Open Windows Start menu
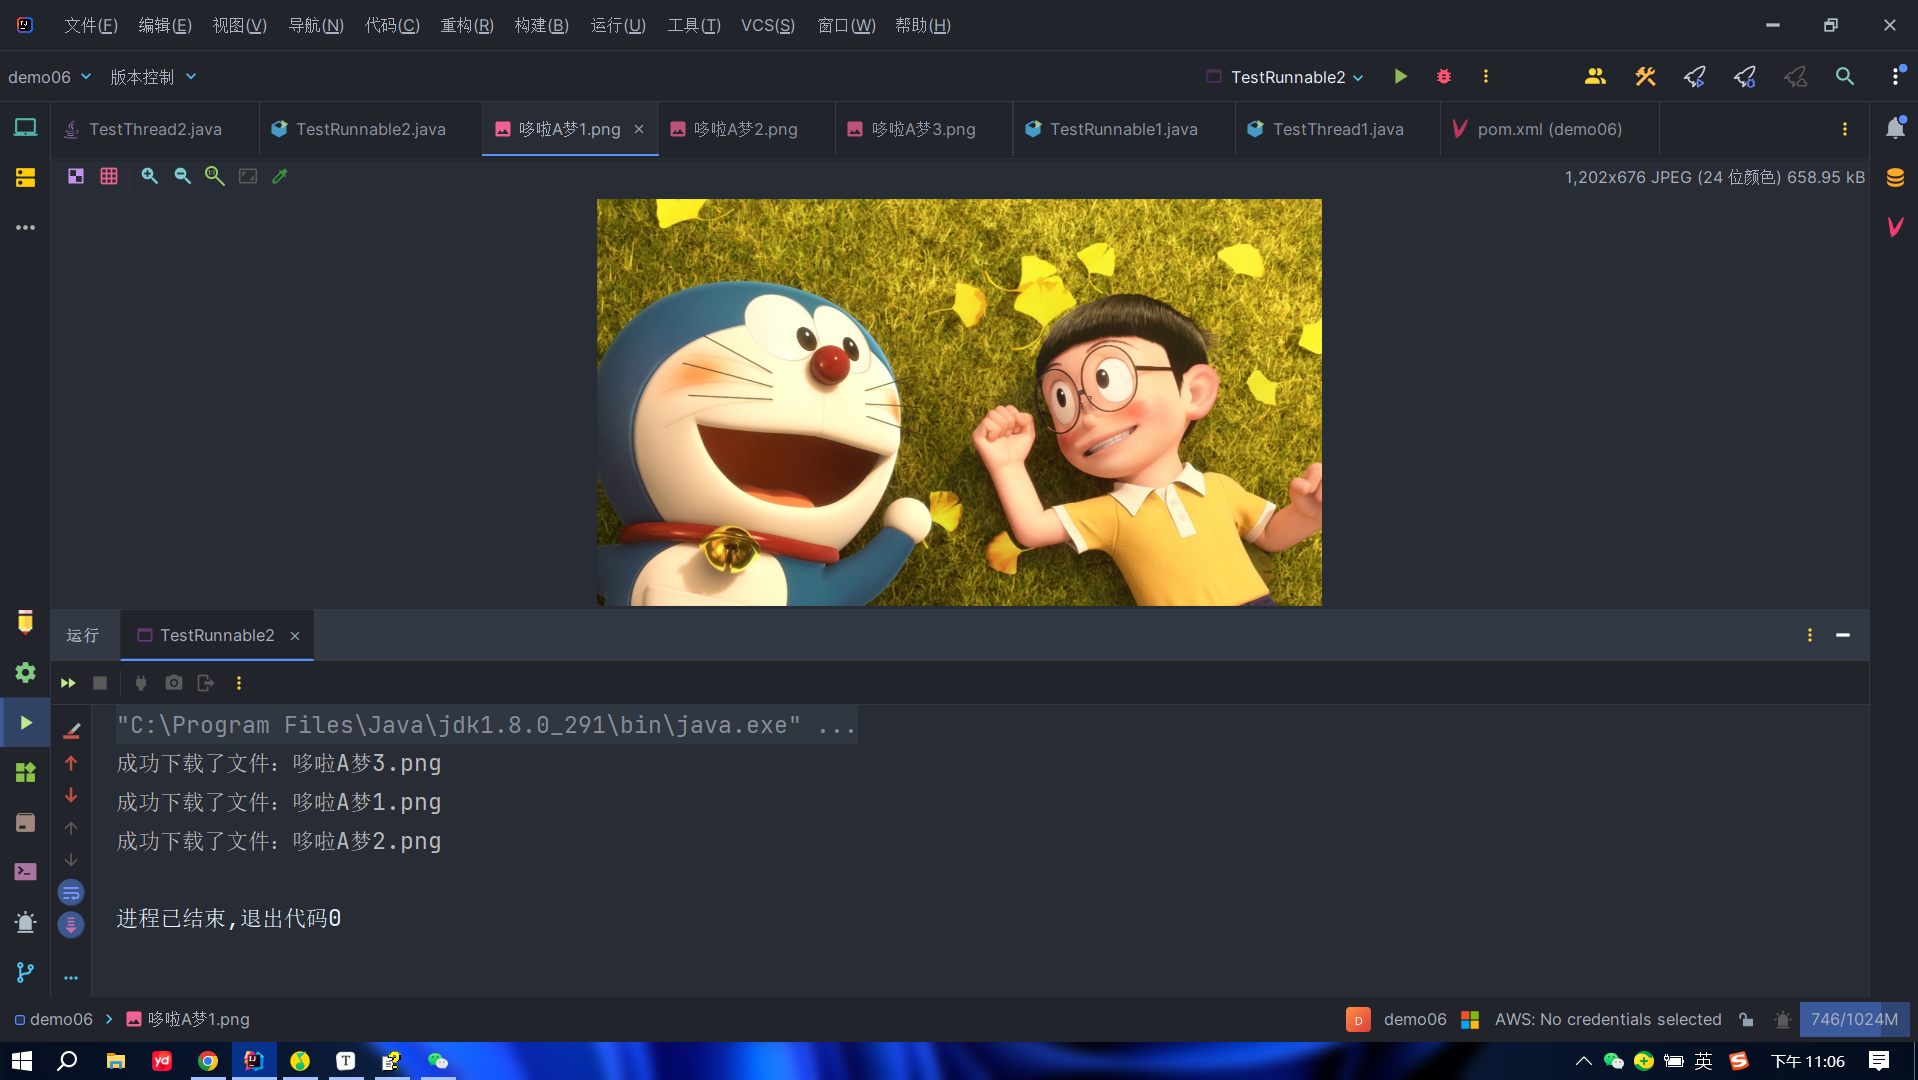Viewport: 1918px width, 1080px height. coord(22,1061)
